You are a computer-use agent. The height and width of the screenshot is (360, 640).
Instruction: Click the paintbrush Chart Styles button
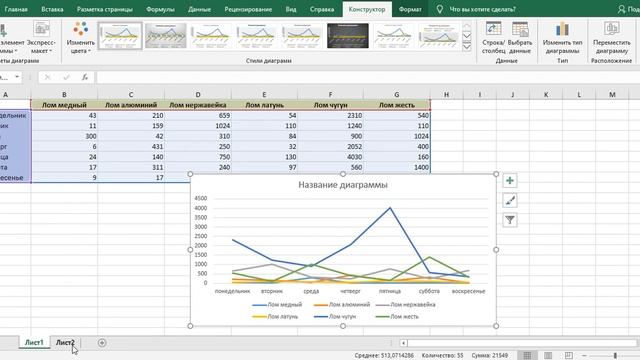[510, 200]
